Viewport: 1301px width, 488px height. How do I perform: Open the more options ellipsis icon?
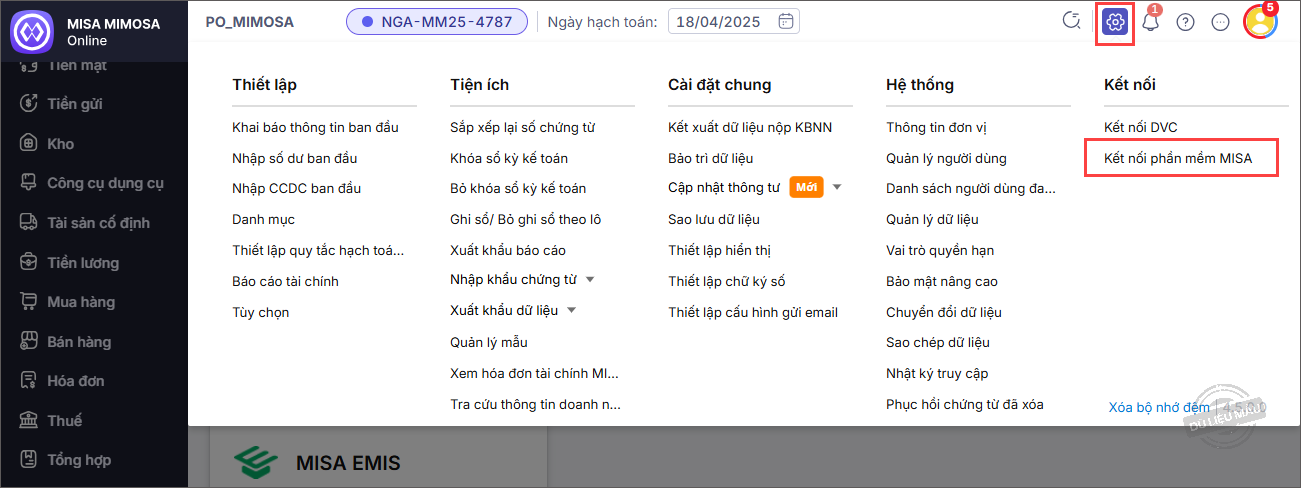[1220, 22]
